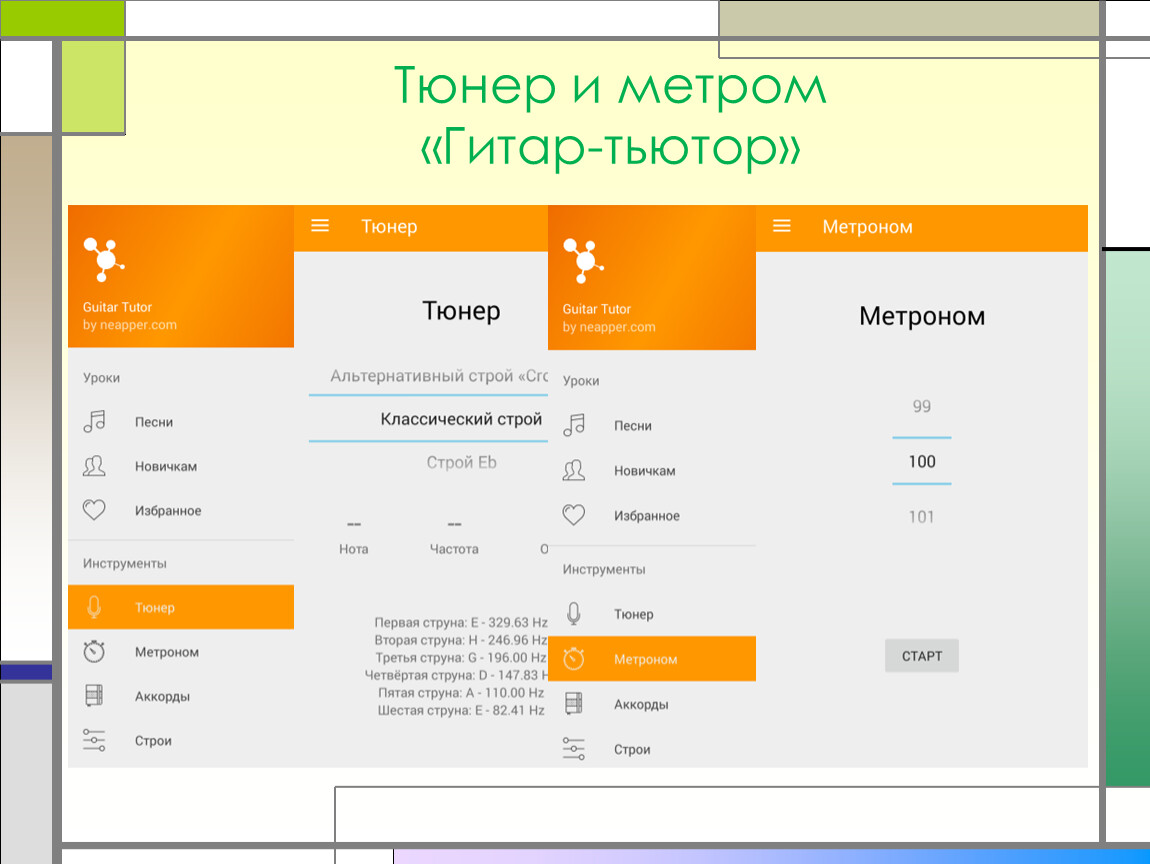
Task: Open Песни in the left drawer
Action: pos(180,422)
